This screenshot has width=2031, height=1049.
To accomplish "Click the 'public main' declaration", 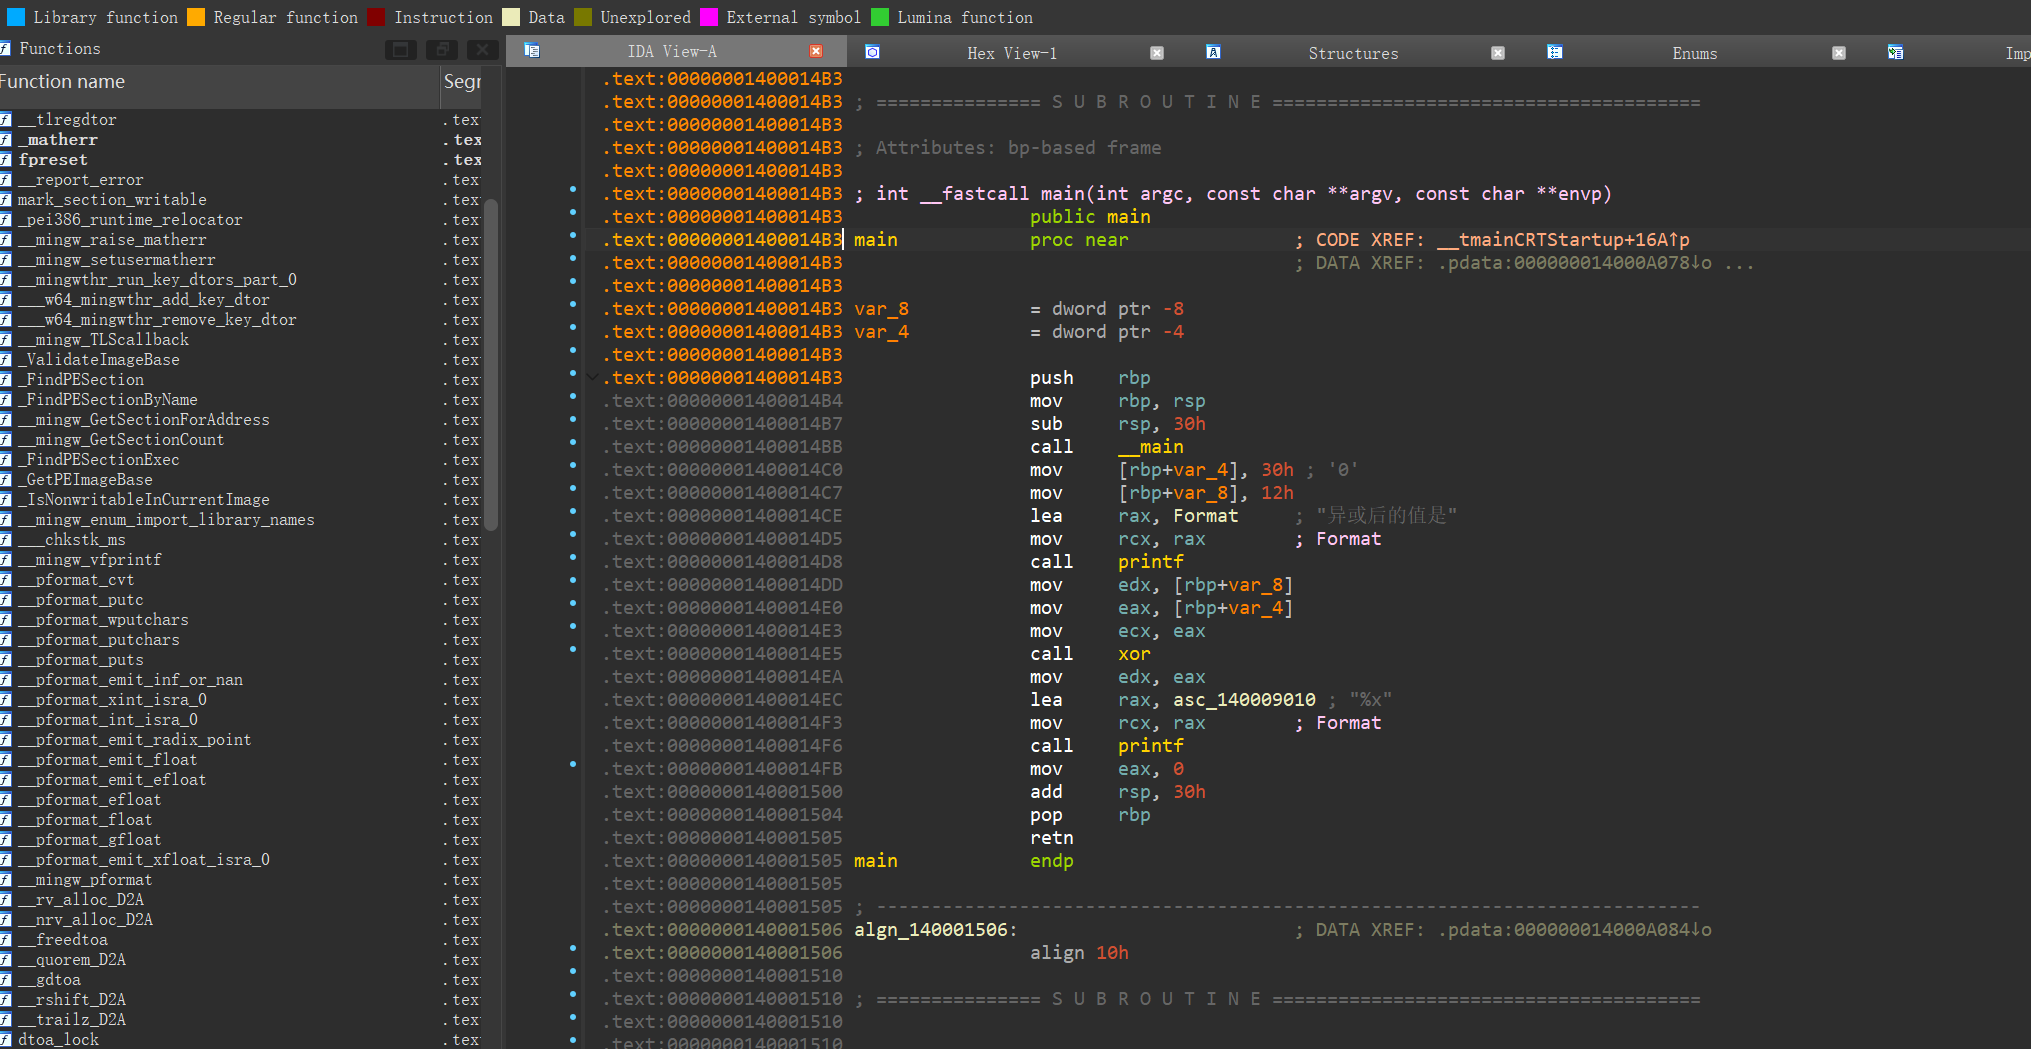I will click(x=1090, y=217).
